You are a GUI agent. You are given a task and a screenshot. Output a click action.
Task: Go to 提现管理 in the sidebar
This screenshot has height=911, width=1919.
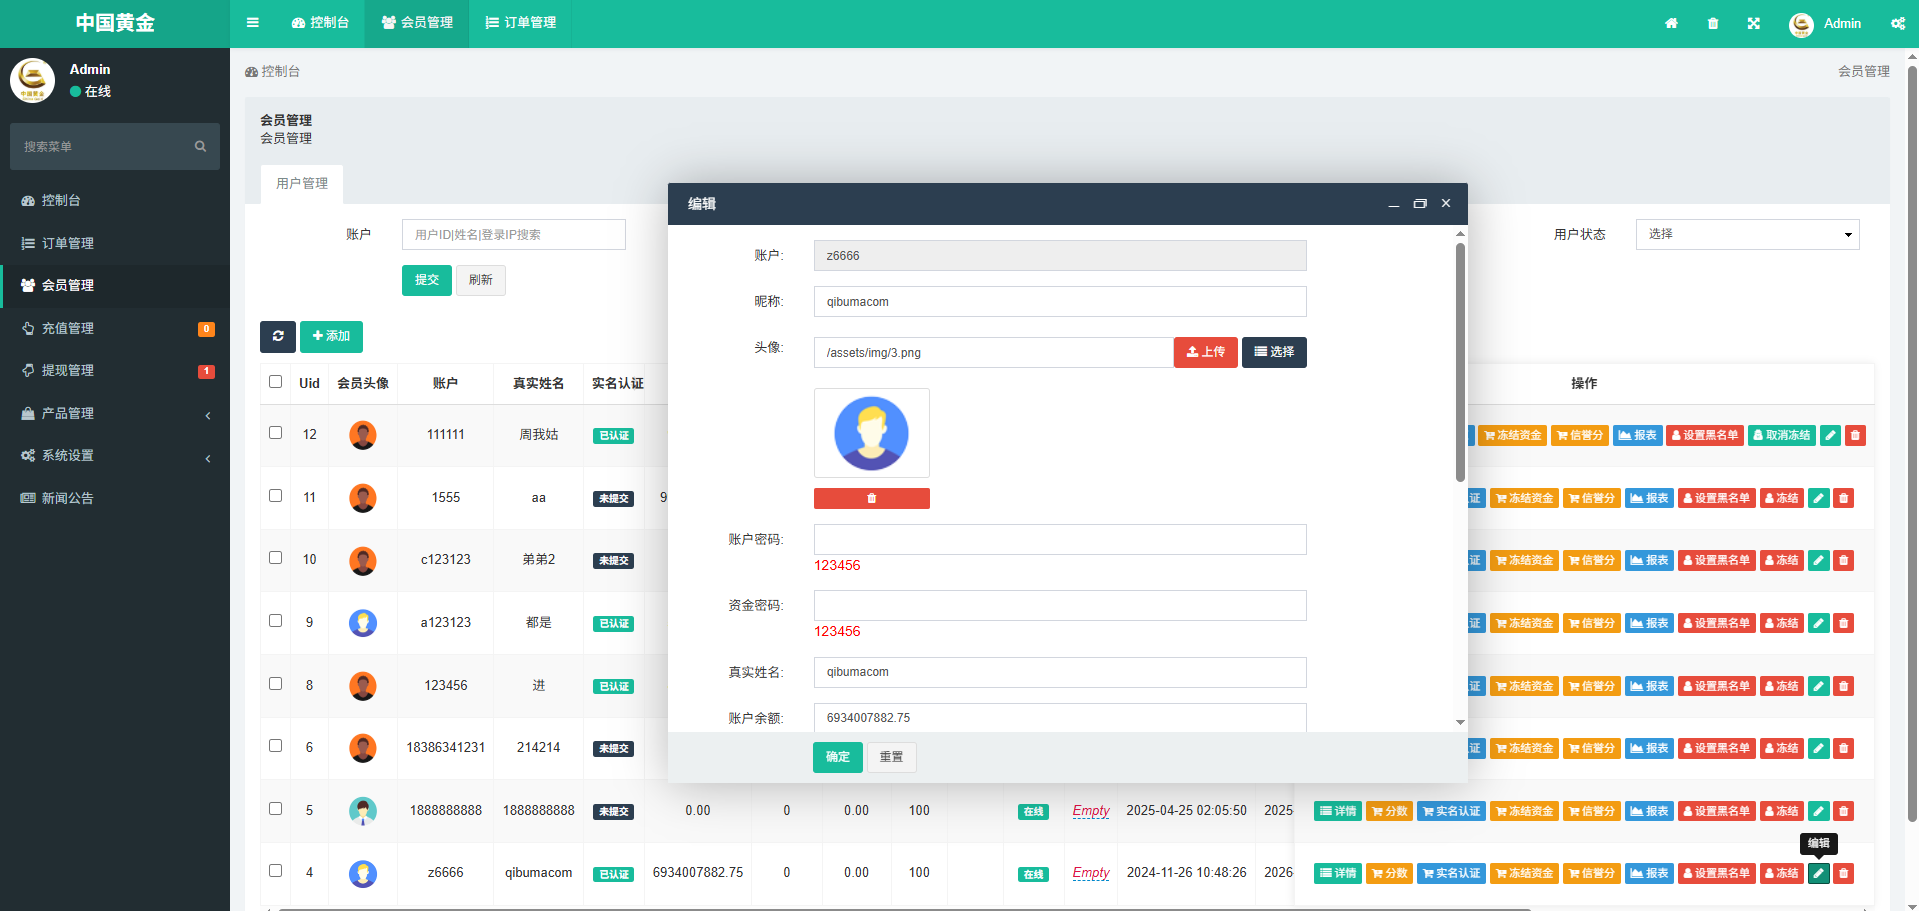click(x=68, y=370)
